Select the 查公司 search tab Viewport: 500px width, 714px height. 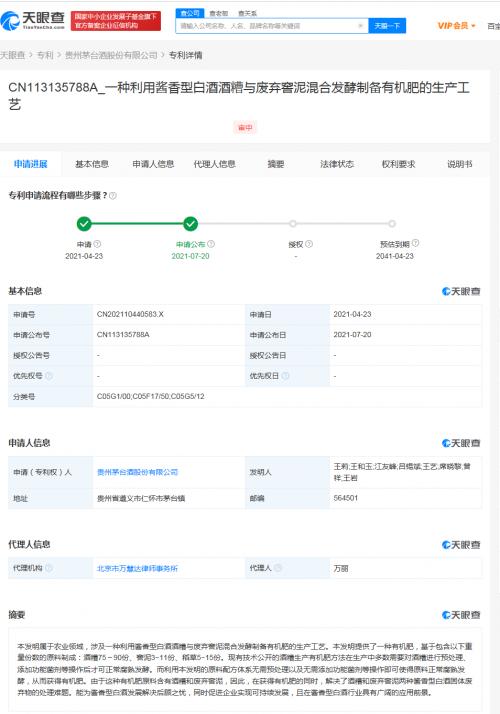(190, 13)
